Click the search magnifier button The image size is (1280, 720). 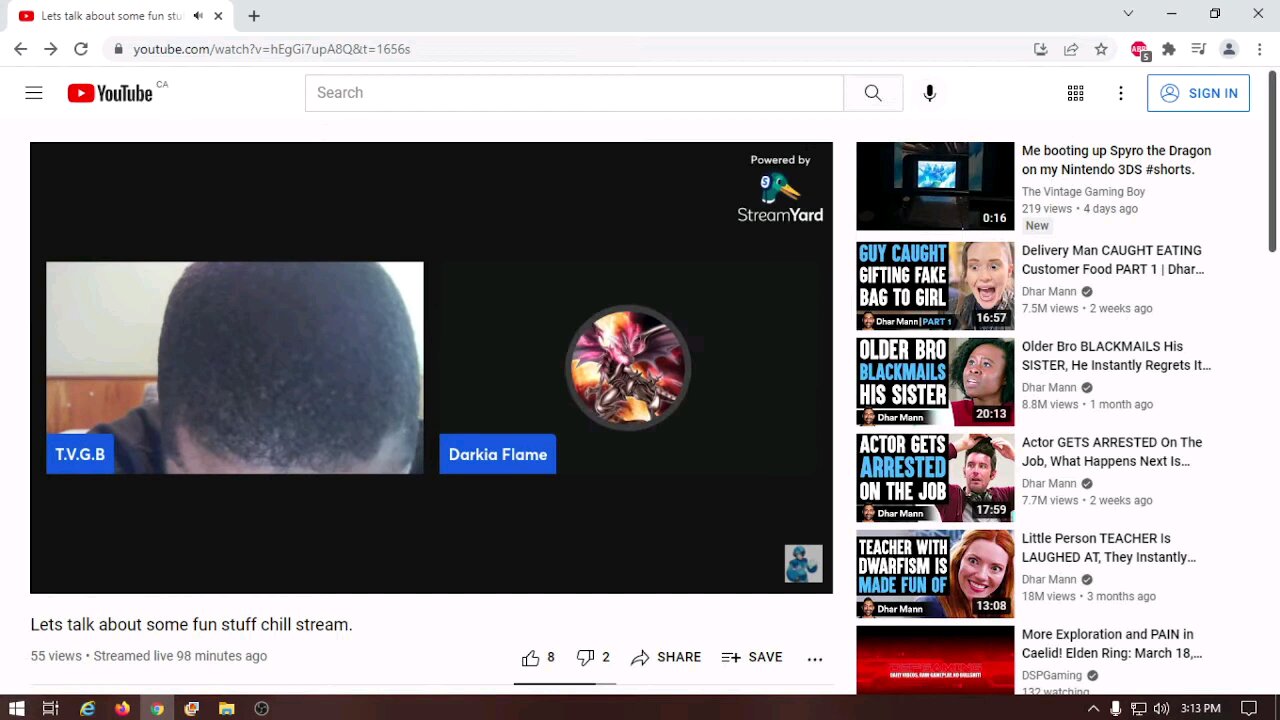click(873, 93)
